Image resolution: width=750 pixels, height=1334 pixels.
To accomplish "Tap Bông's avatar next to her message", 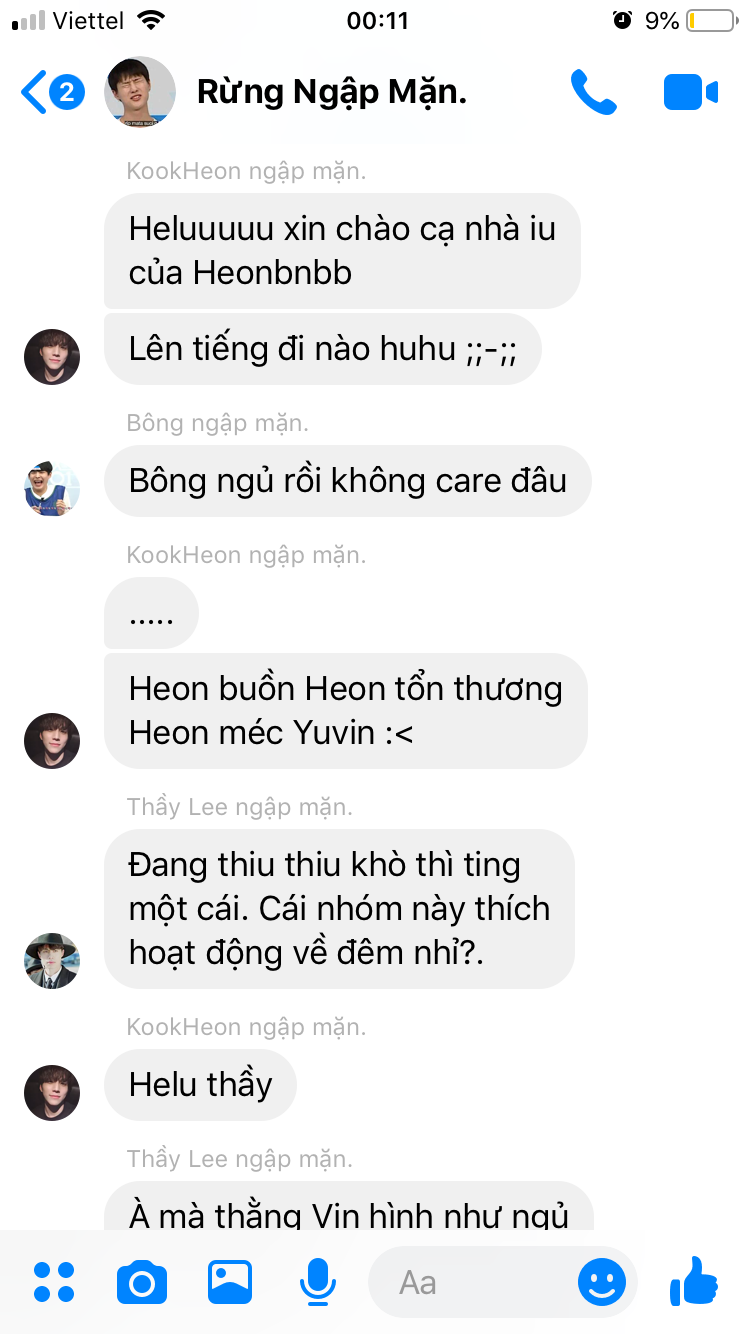I will tap(52, 489).
